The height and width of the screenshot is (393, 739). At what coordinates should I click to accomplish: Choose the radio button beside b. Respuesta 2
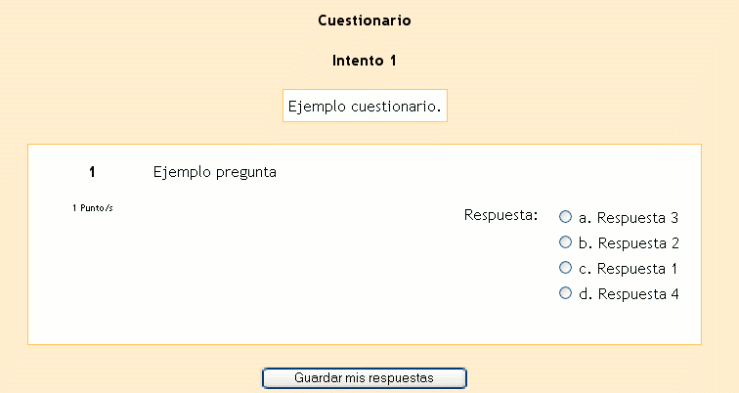tap(565, 242)
